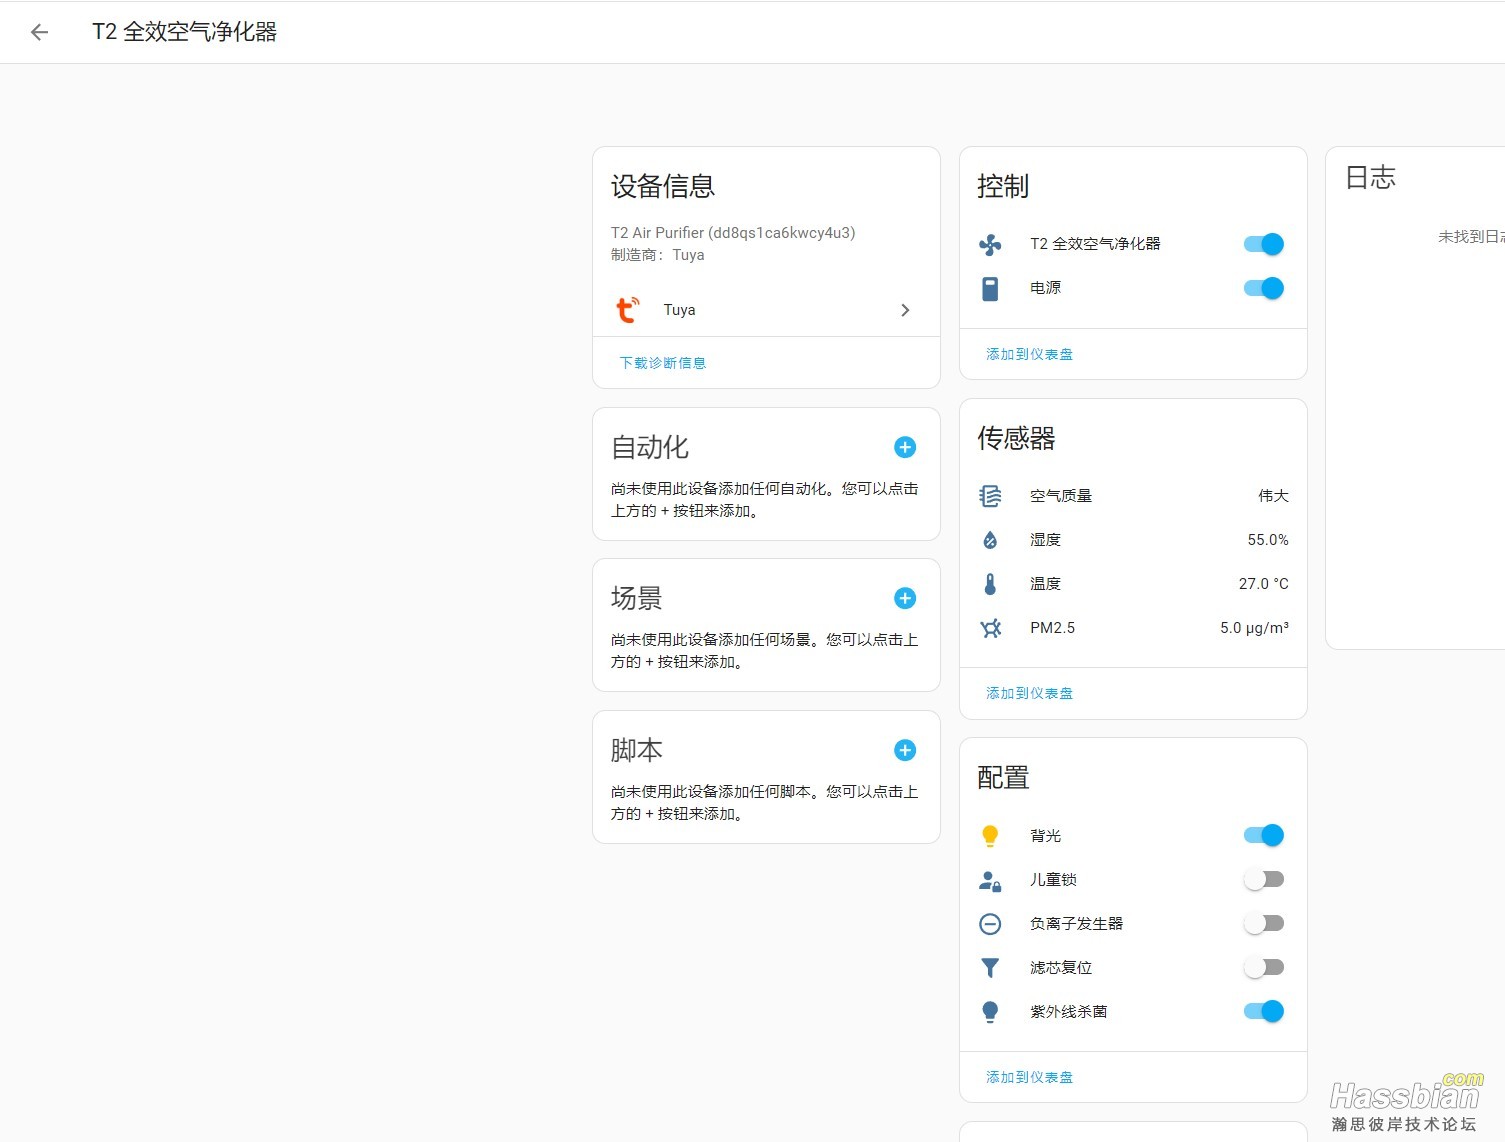Enable the 儿童锁 child lock switch

(x=1264, y=879)
